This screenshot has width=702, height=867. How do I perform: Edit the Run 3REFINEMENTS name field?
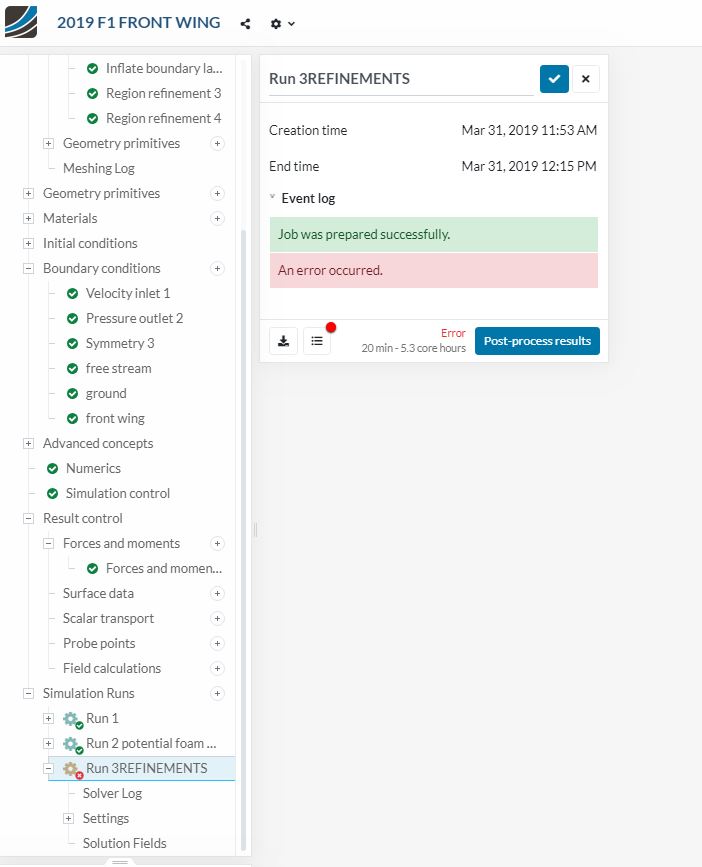400,79
